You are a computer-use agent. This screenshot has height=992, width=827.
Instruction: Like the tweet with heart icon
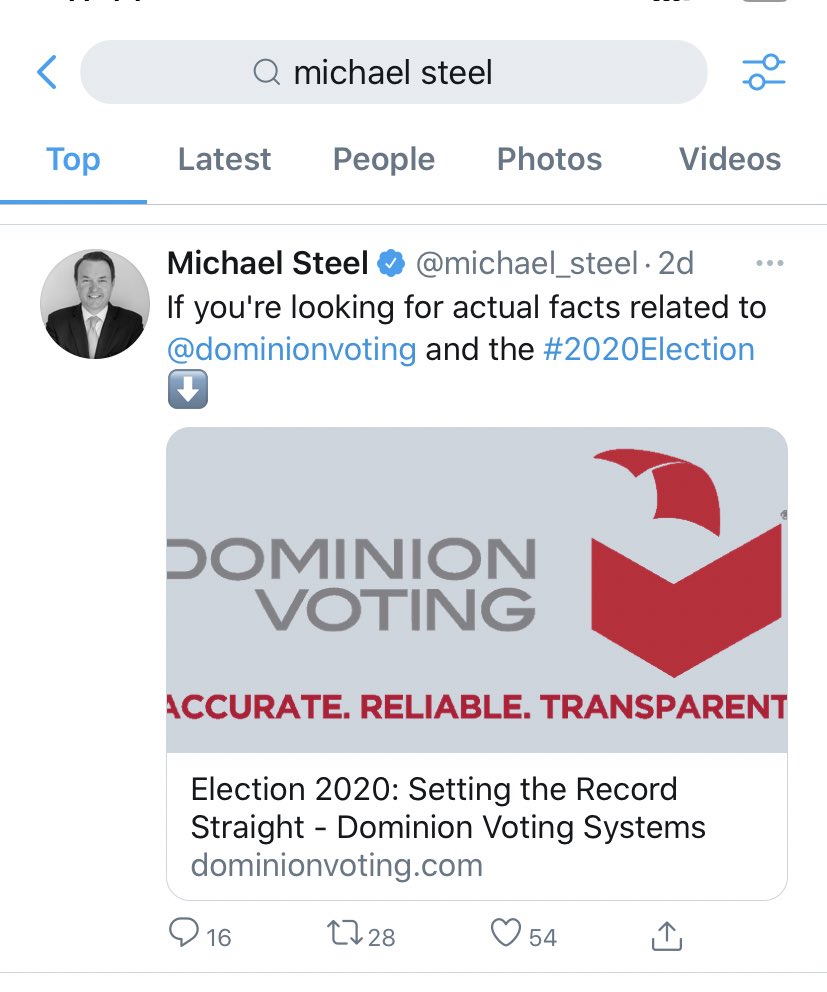[506, 935]
